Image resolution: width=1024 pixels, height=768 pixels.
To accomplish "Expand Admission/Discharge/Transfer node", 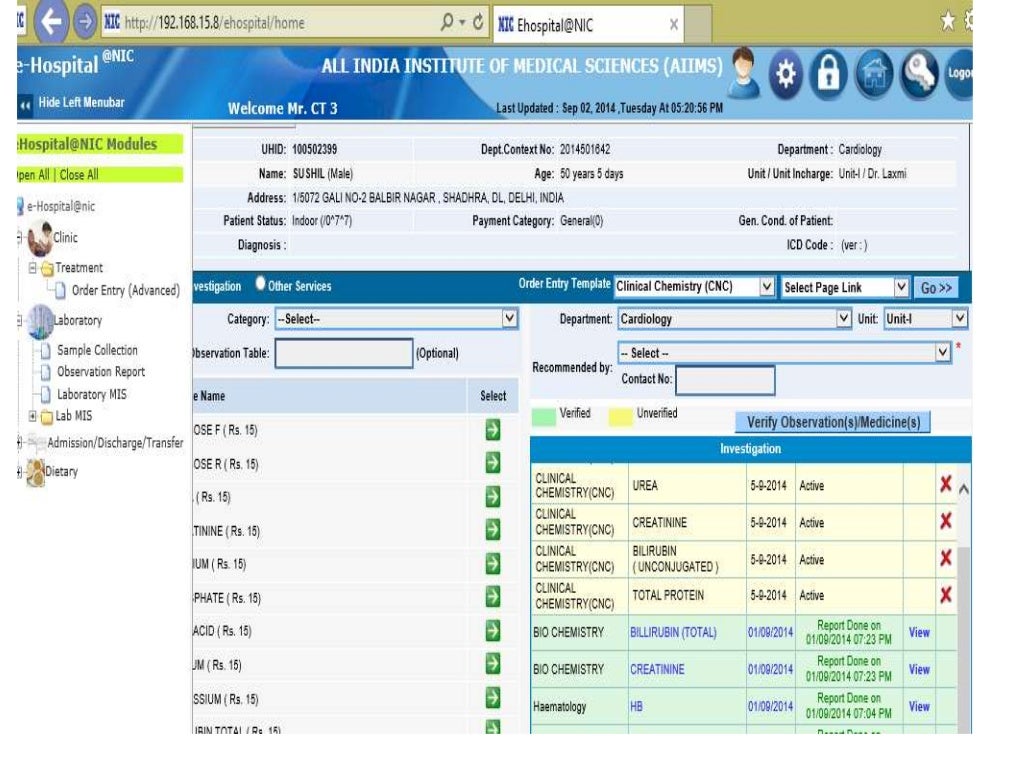I will tap(20, 443).
